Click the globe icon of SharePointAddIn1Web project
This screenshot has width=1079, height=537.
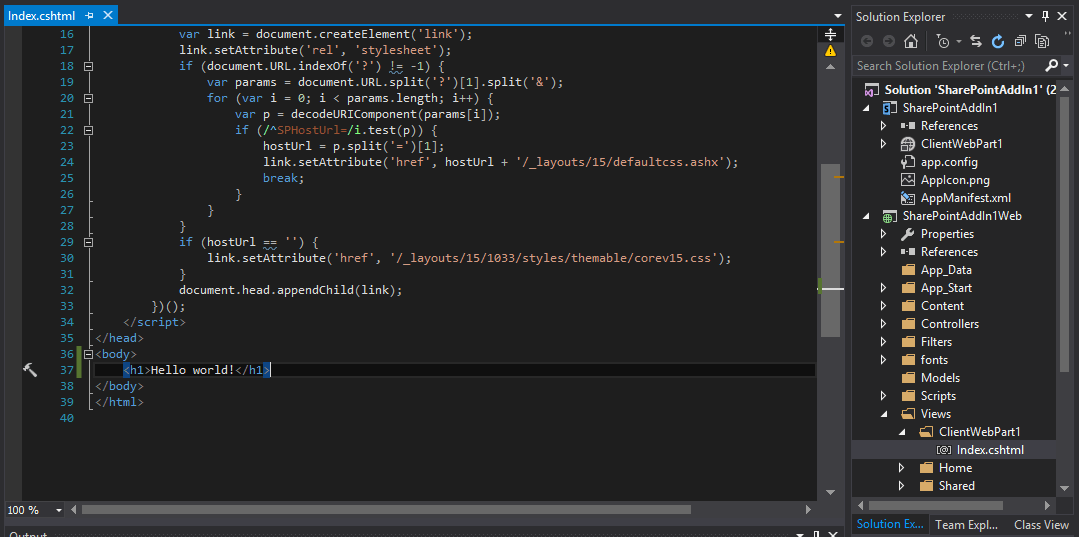pyautogui.click(x=890, y=216)
